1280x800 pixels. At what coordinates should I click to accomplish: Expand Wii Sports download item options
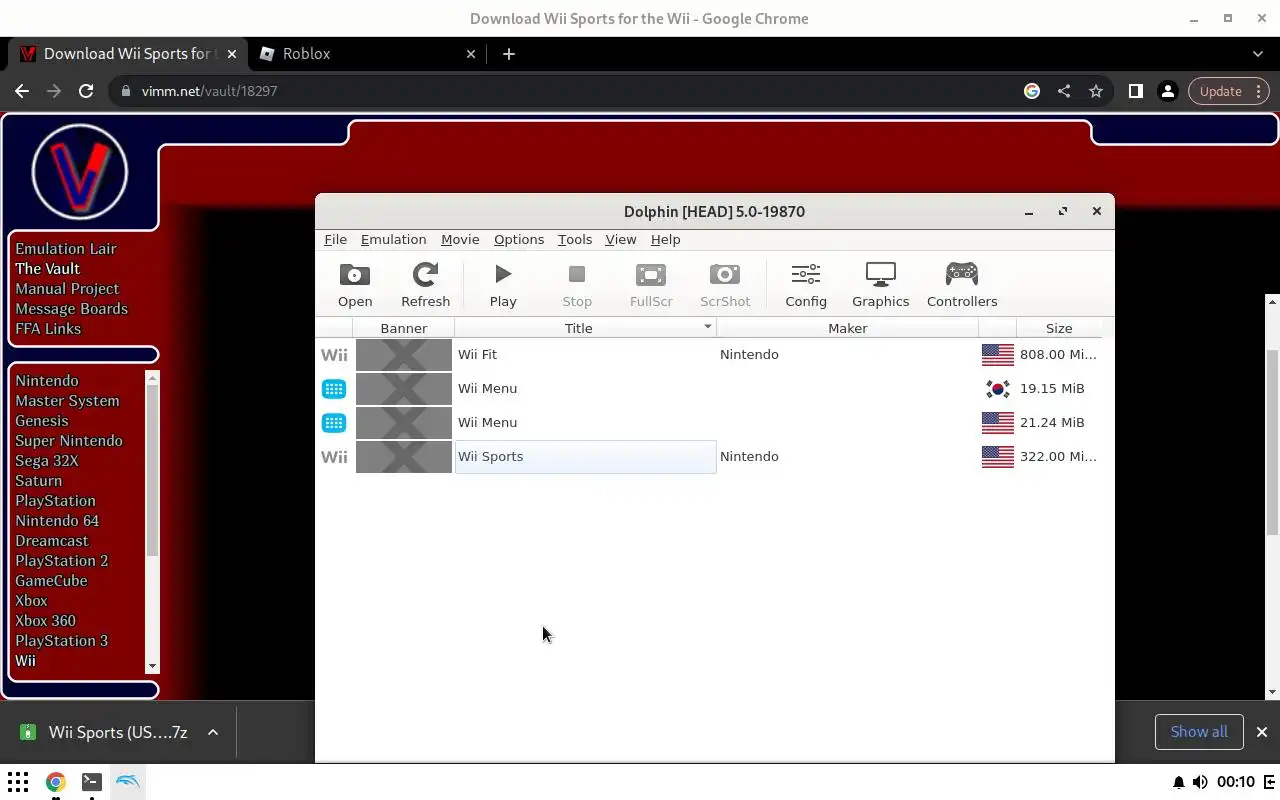coord(213,733)
